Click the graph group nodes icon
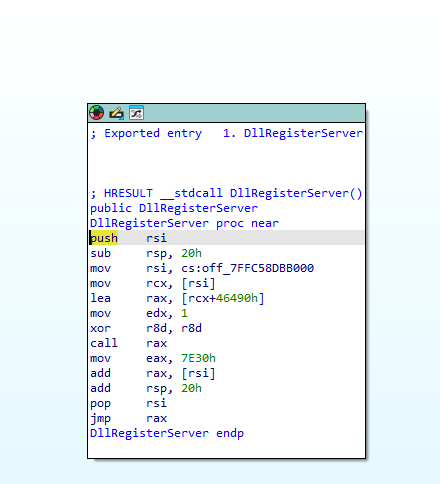440x484 pixels. 136,113
